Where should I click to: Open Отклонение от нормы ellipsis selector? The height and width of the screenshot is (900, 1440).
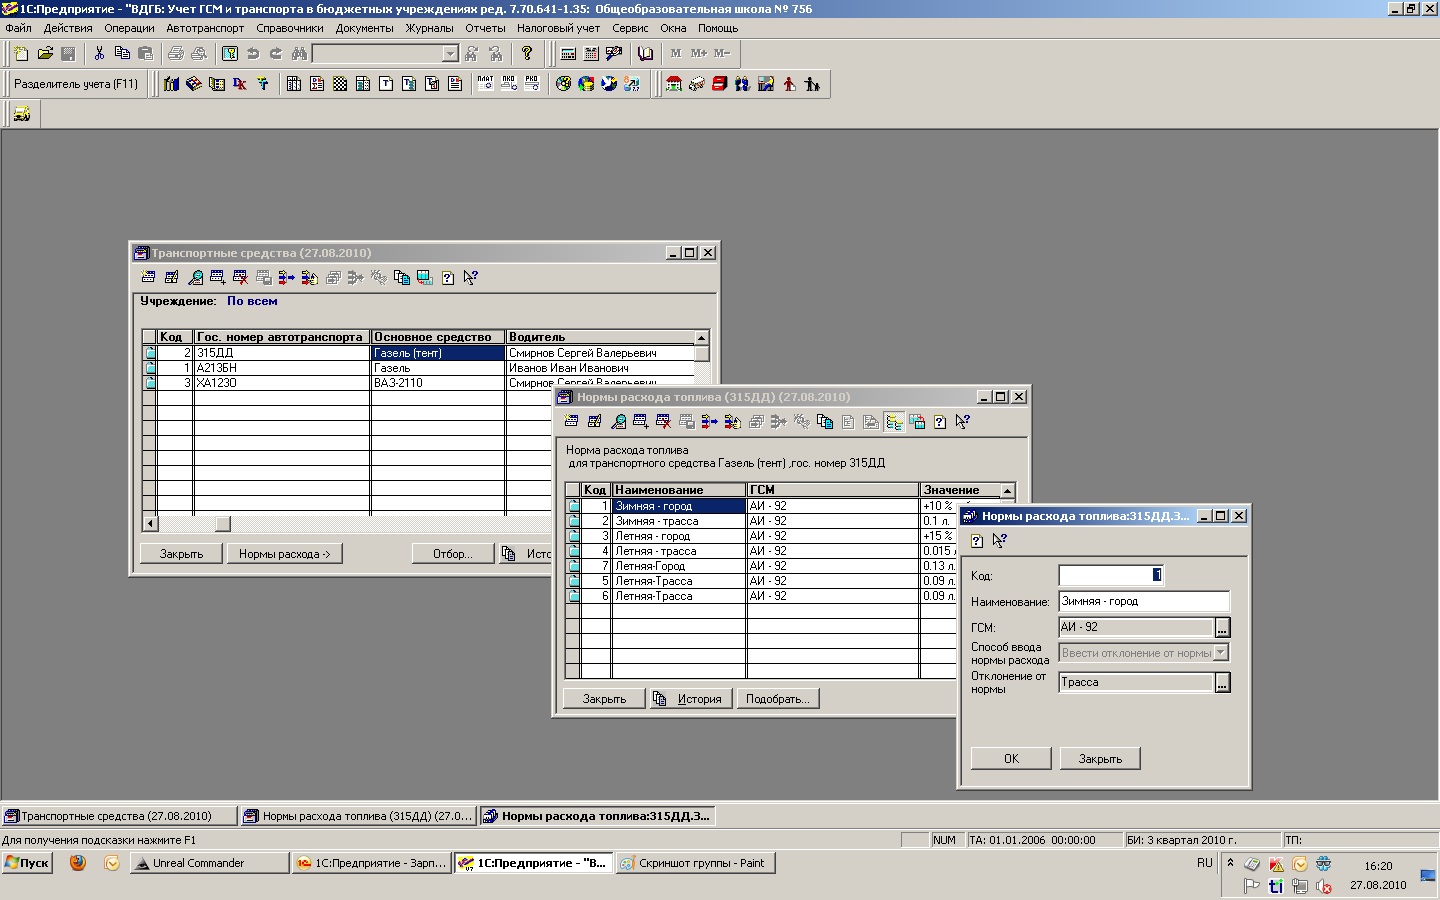(1222, 683)
